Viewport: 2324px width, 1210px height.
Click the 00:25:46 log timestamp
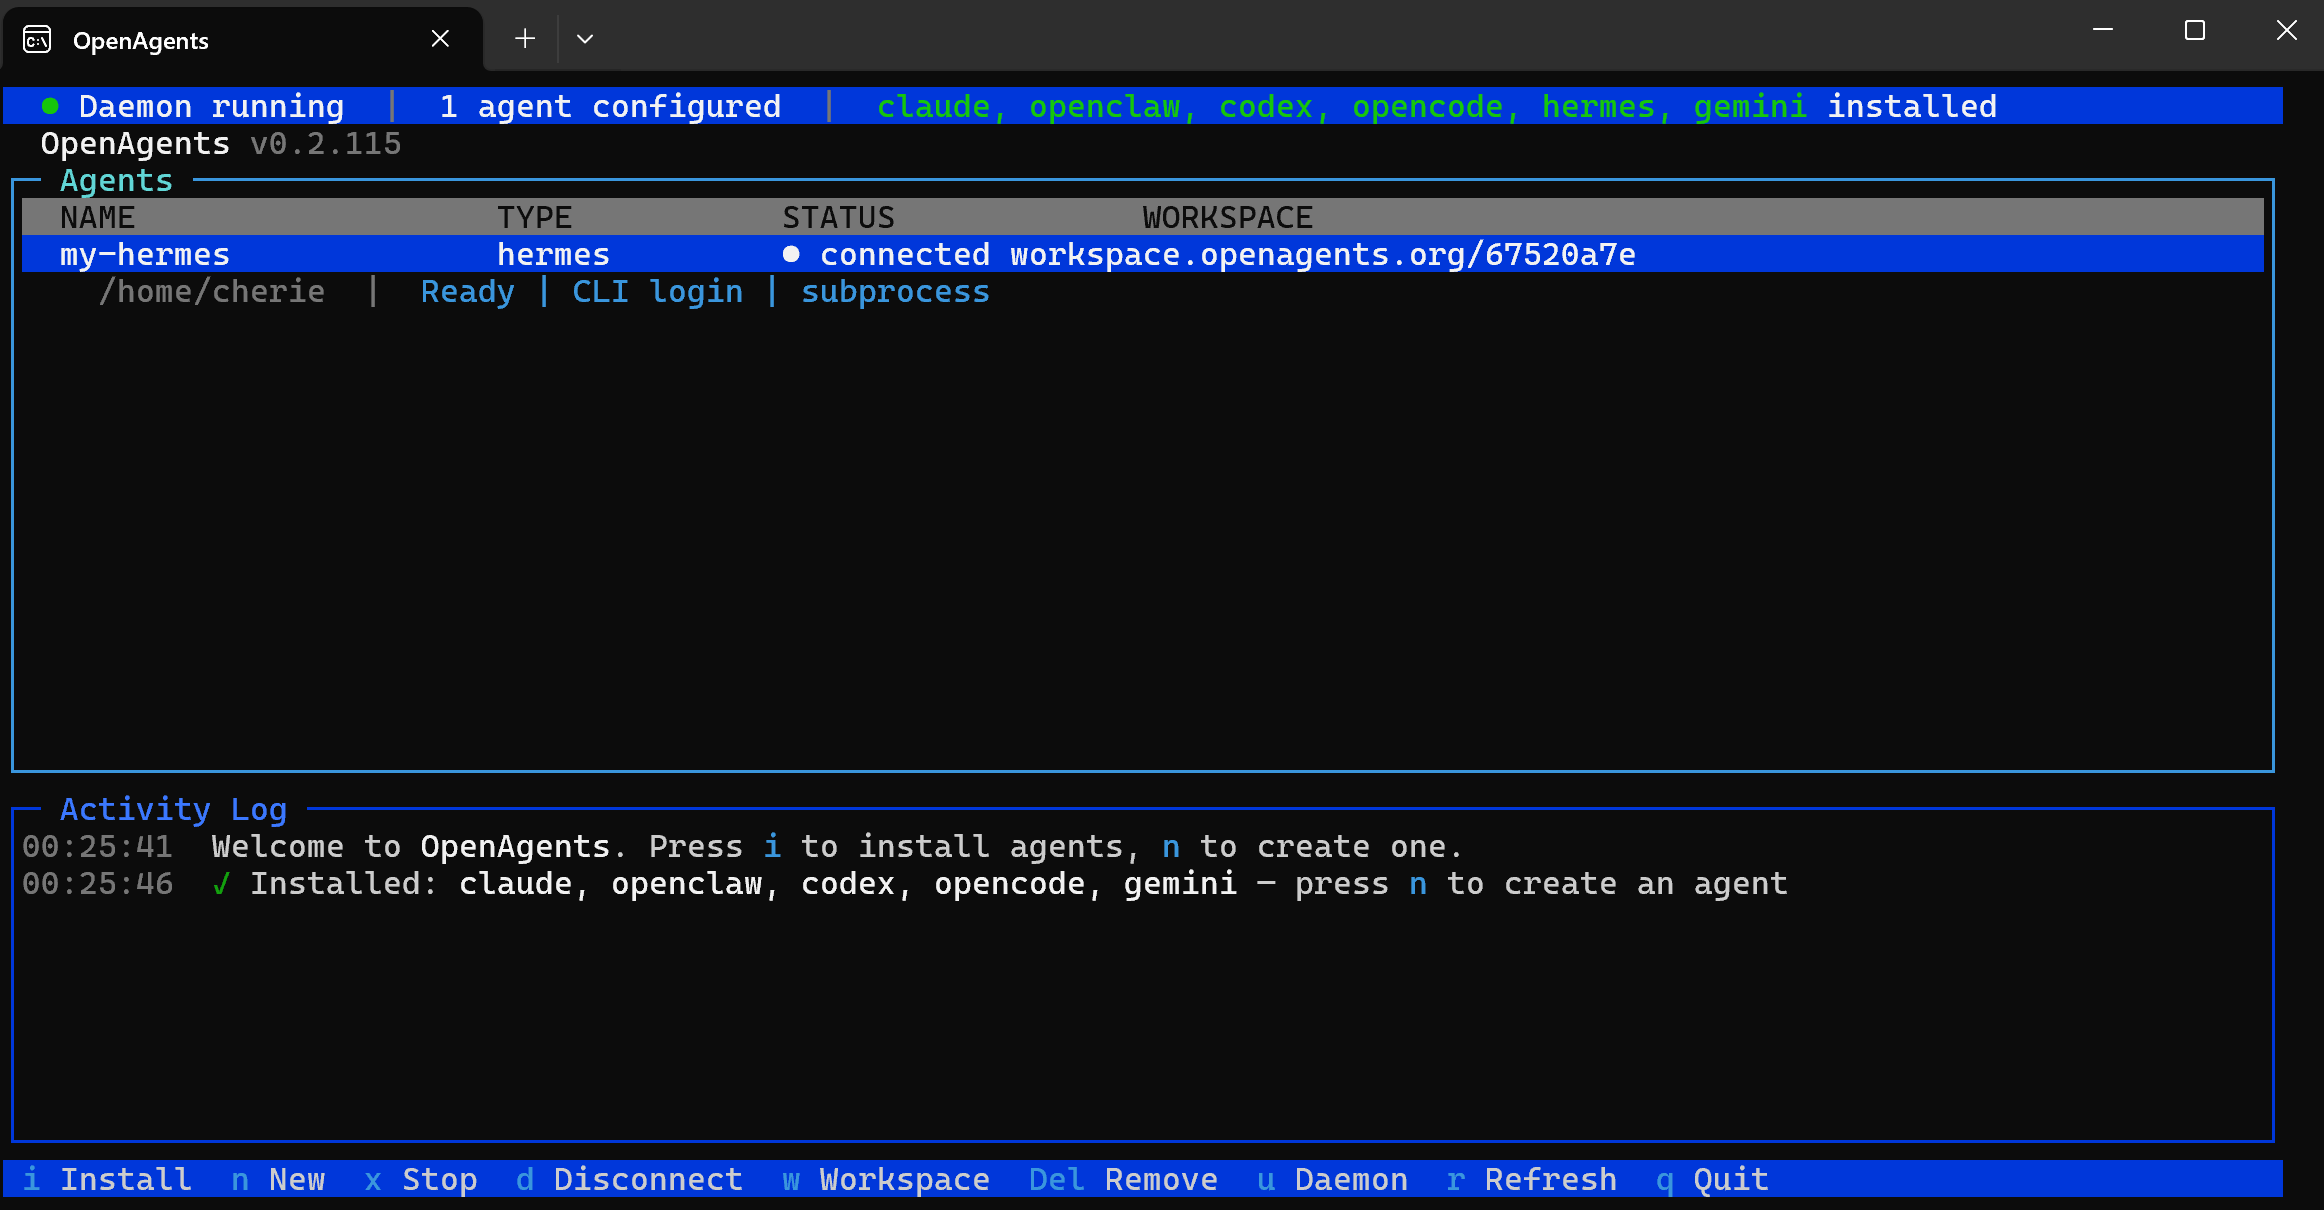[x=98, y=884]
